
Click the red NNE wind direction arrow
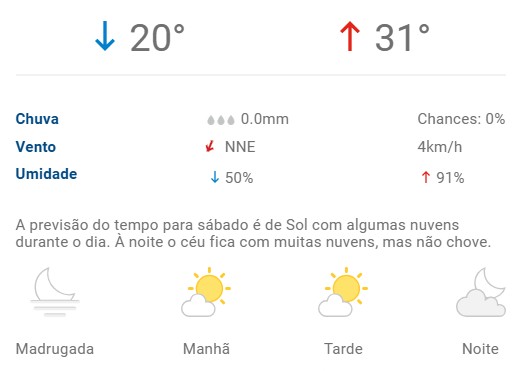(210, 146)
